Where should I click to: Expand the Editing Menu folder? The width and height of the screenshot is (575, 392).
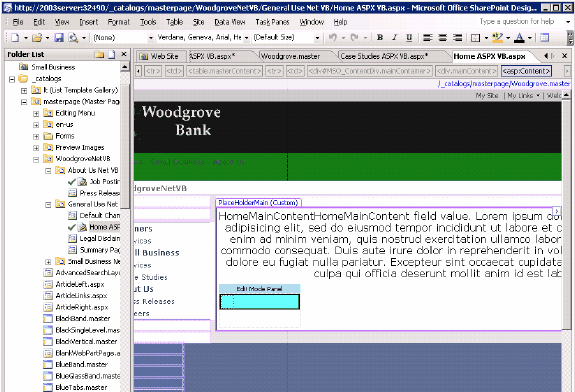(36, 114)
